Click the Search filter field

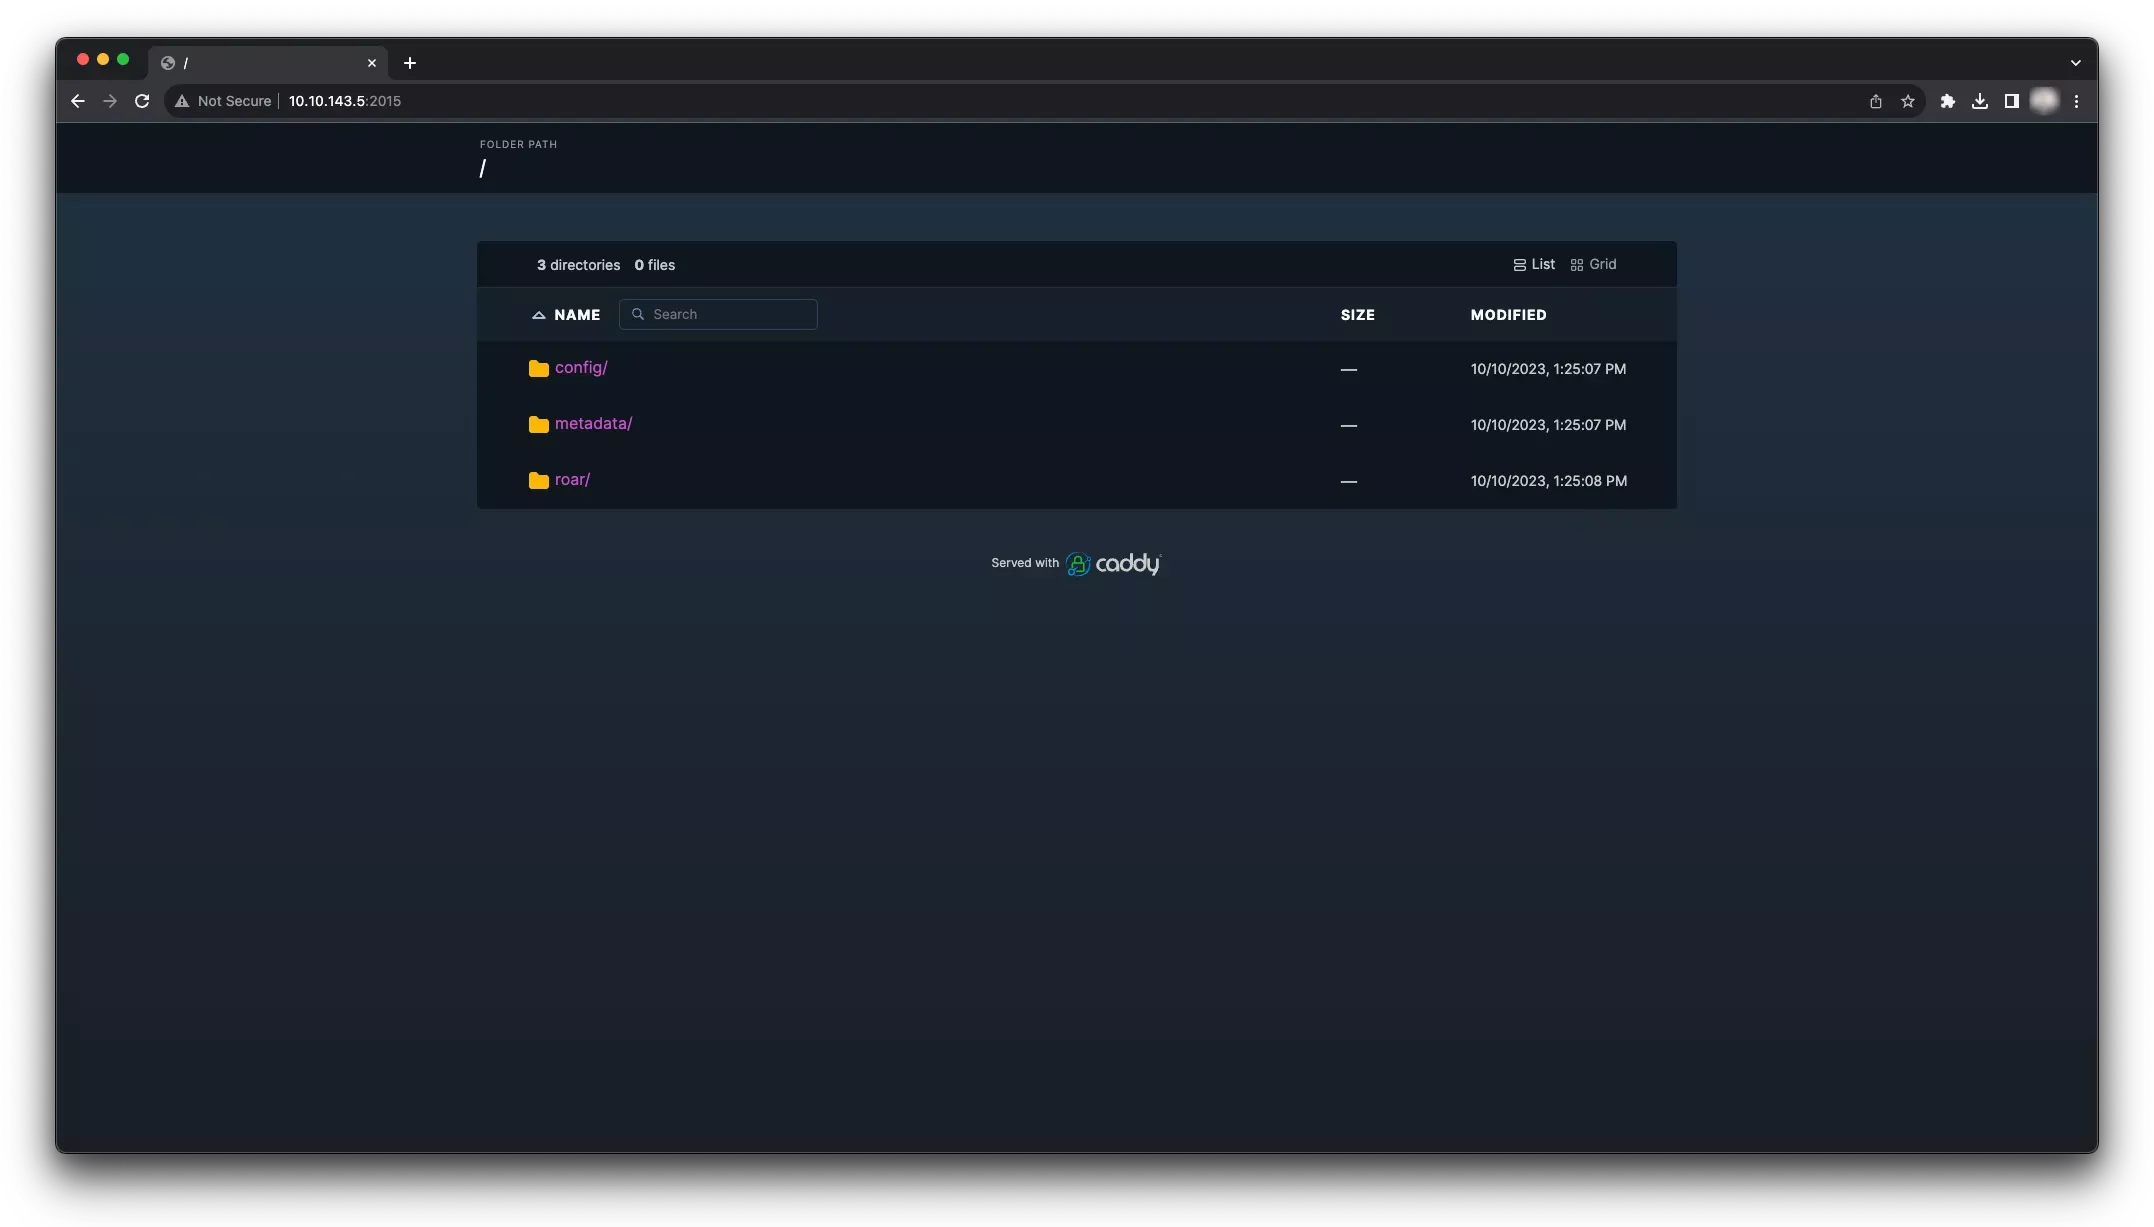click(x=718, y=314)
